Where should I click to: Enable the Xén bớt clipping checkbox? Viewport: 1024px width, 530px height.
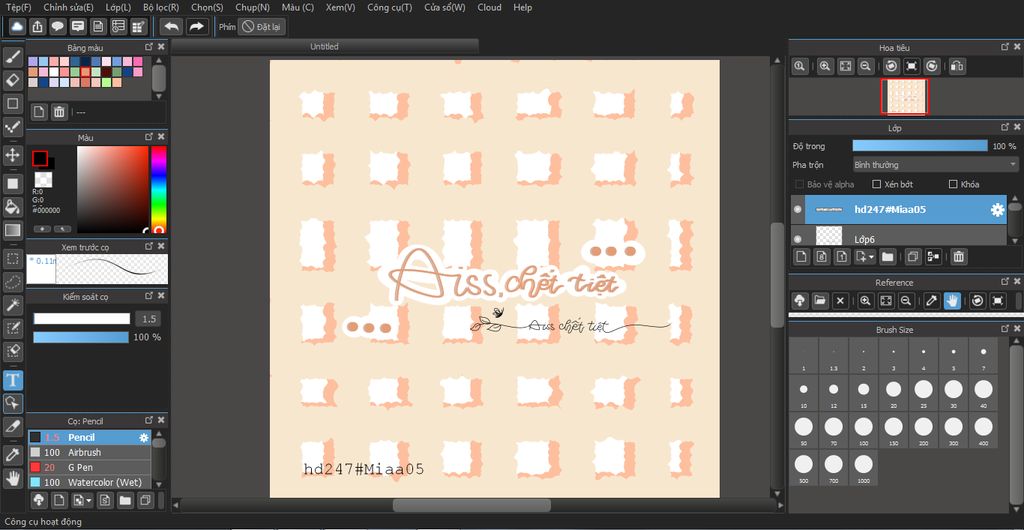(877, 184)
